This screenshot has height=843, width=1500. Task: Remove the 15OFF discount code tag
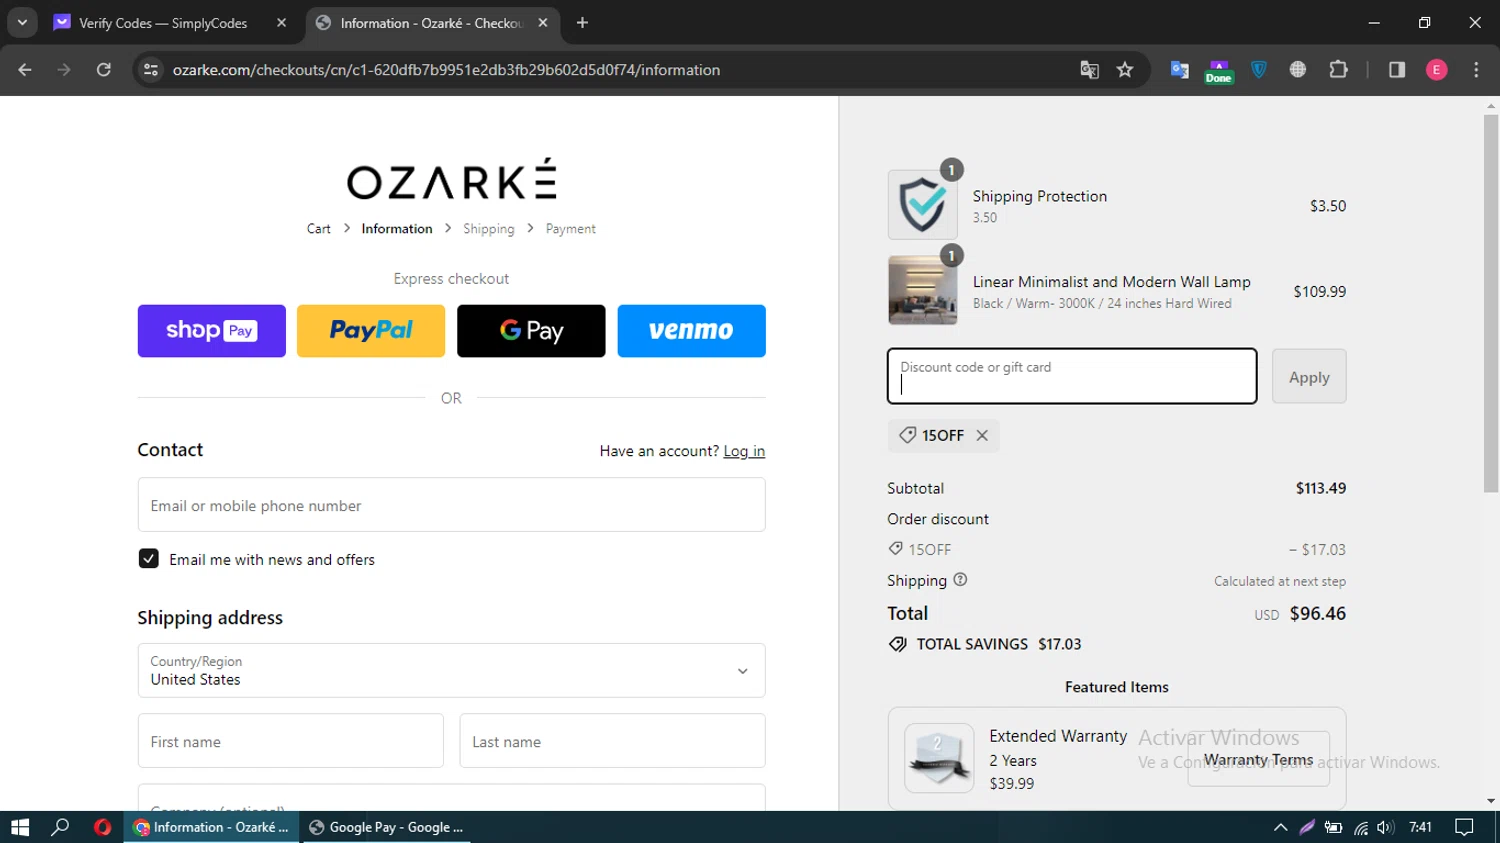click(982, 435)
